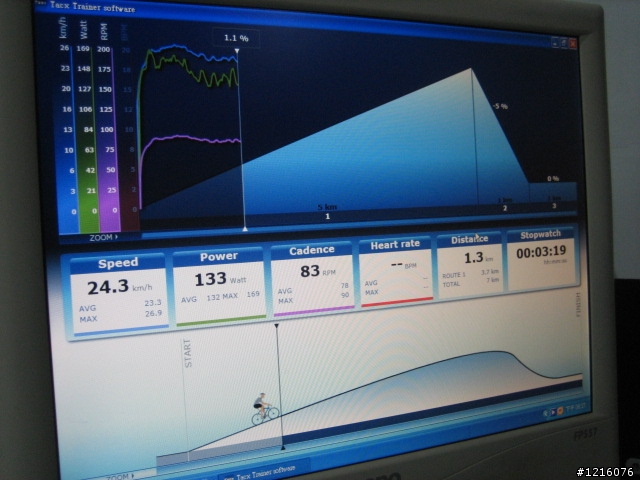Click the play-arrow icon in the system tray
The width and height of the screenshot is (640, 480).
point(553,412)
